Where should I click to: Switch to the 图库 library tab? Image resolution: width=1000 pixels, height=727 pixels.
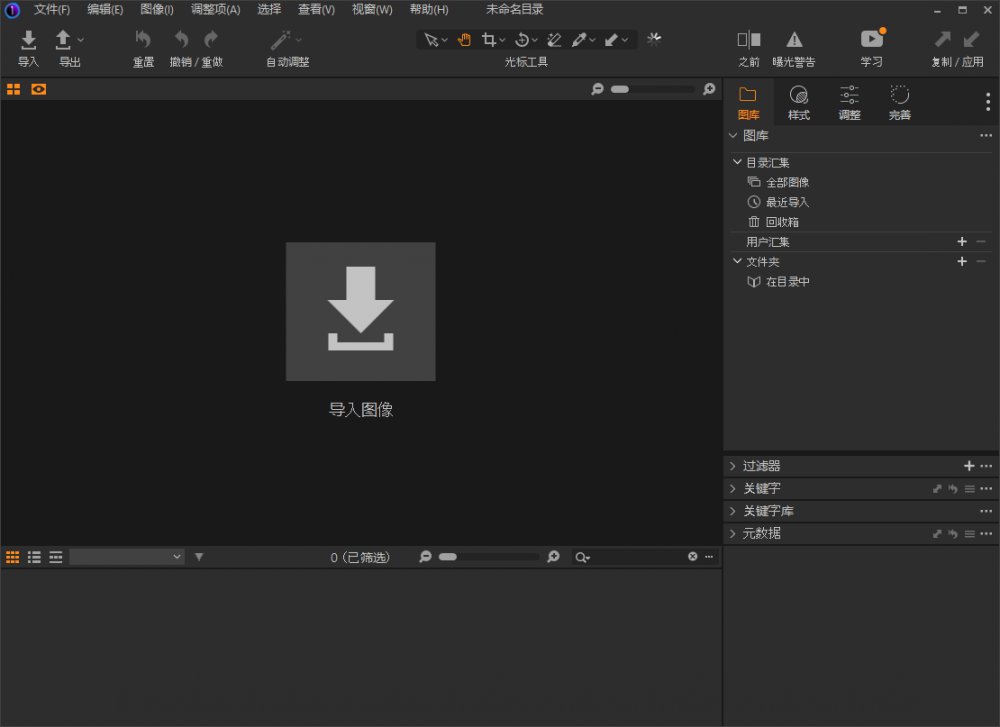click(x=748, y=103)
